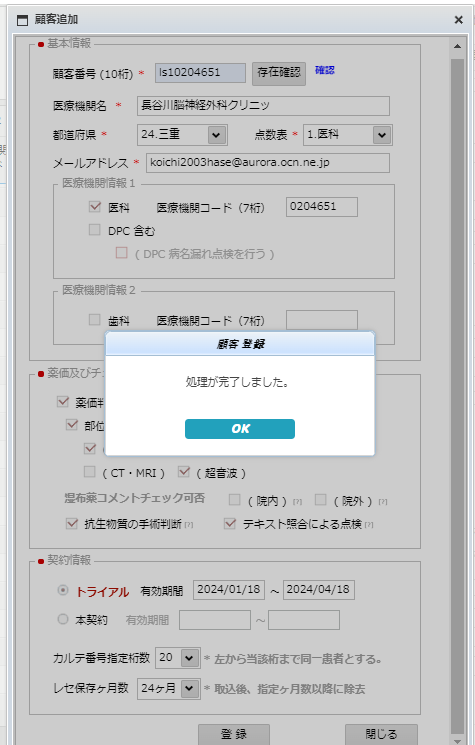Click OK in the 顧客登録 dialog

(240, 429)
